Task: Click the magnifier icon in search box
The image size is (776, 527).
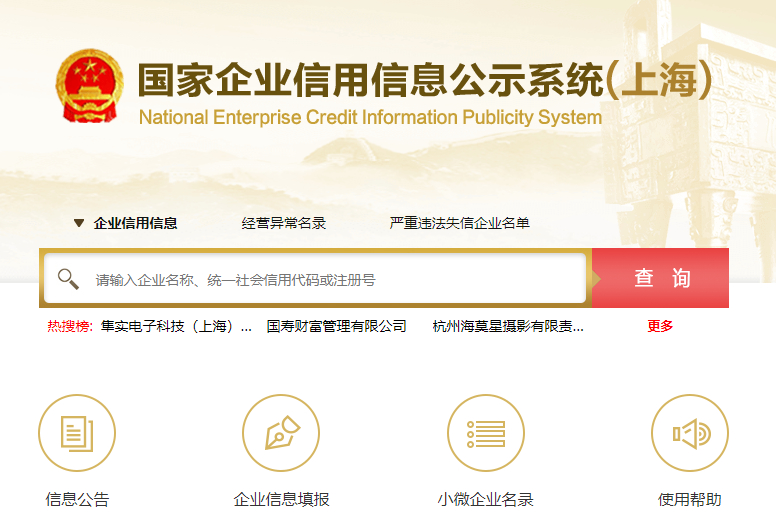Action: point(68,279)
